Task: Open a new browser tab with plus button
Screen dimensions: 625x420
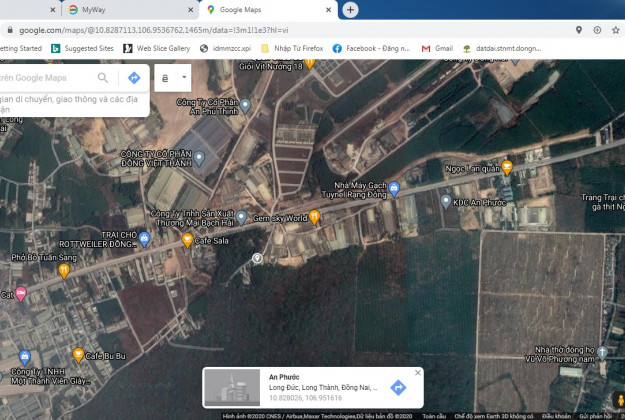Action: pos(350,10)
